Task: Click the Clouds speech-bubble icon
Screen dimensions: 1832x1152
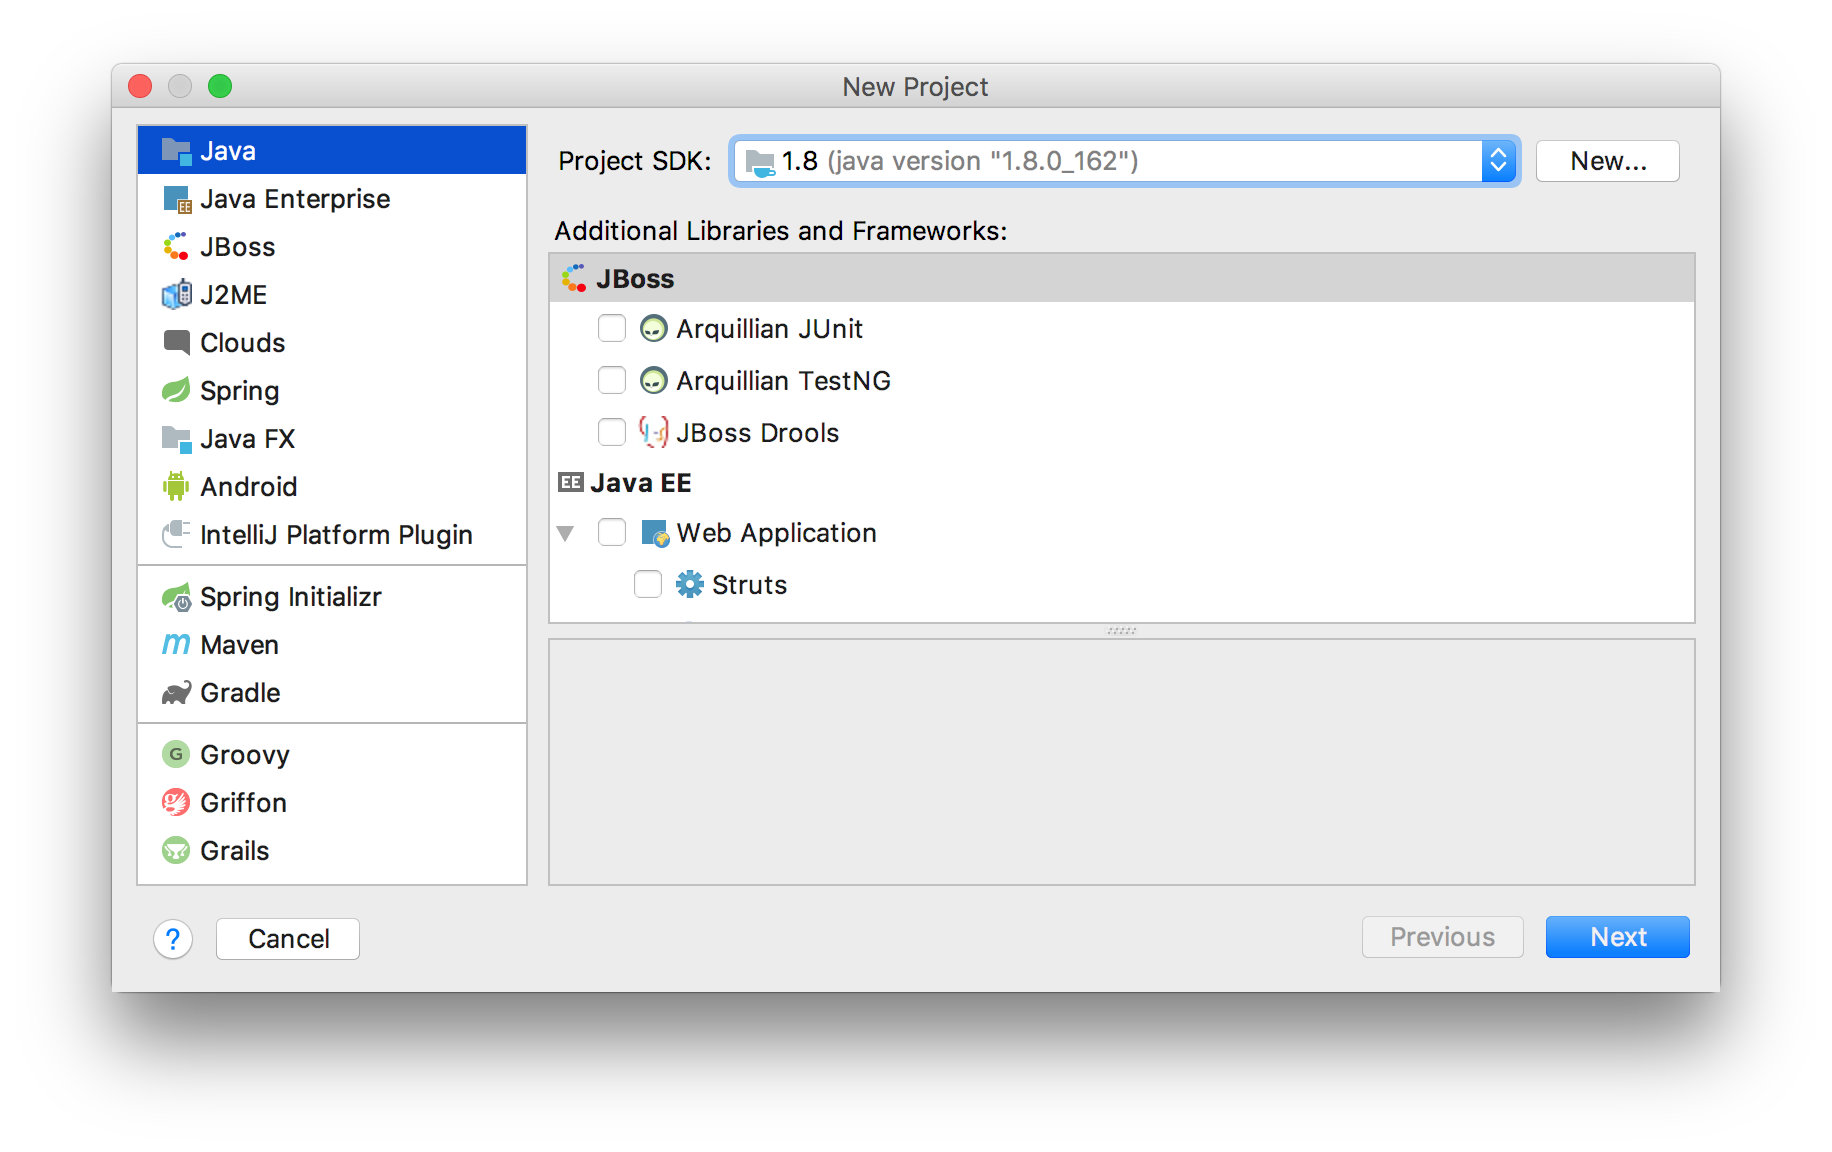Action: pyautogui.click(x=176, y=343)
